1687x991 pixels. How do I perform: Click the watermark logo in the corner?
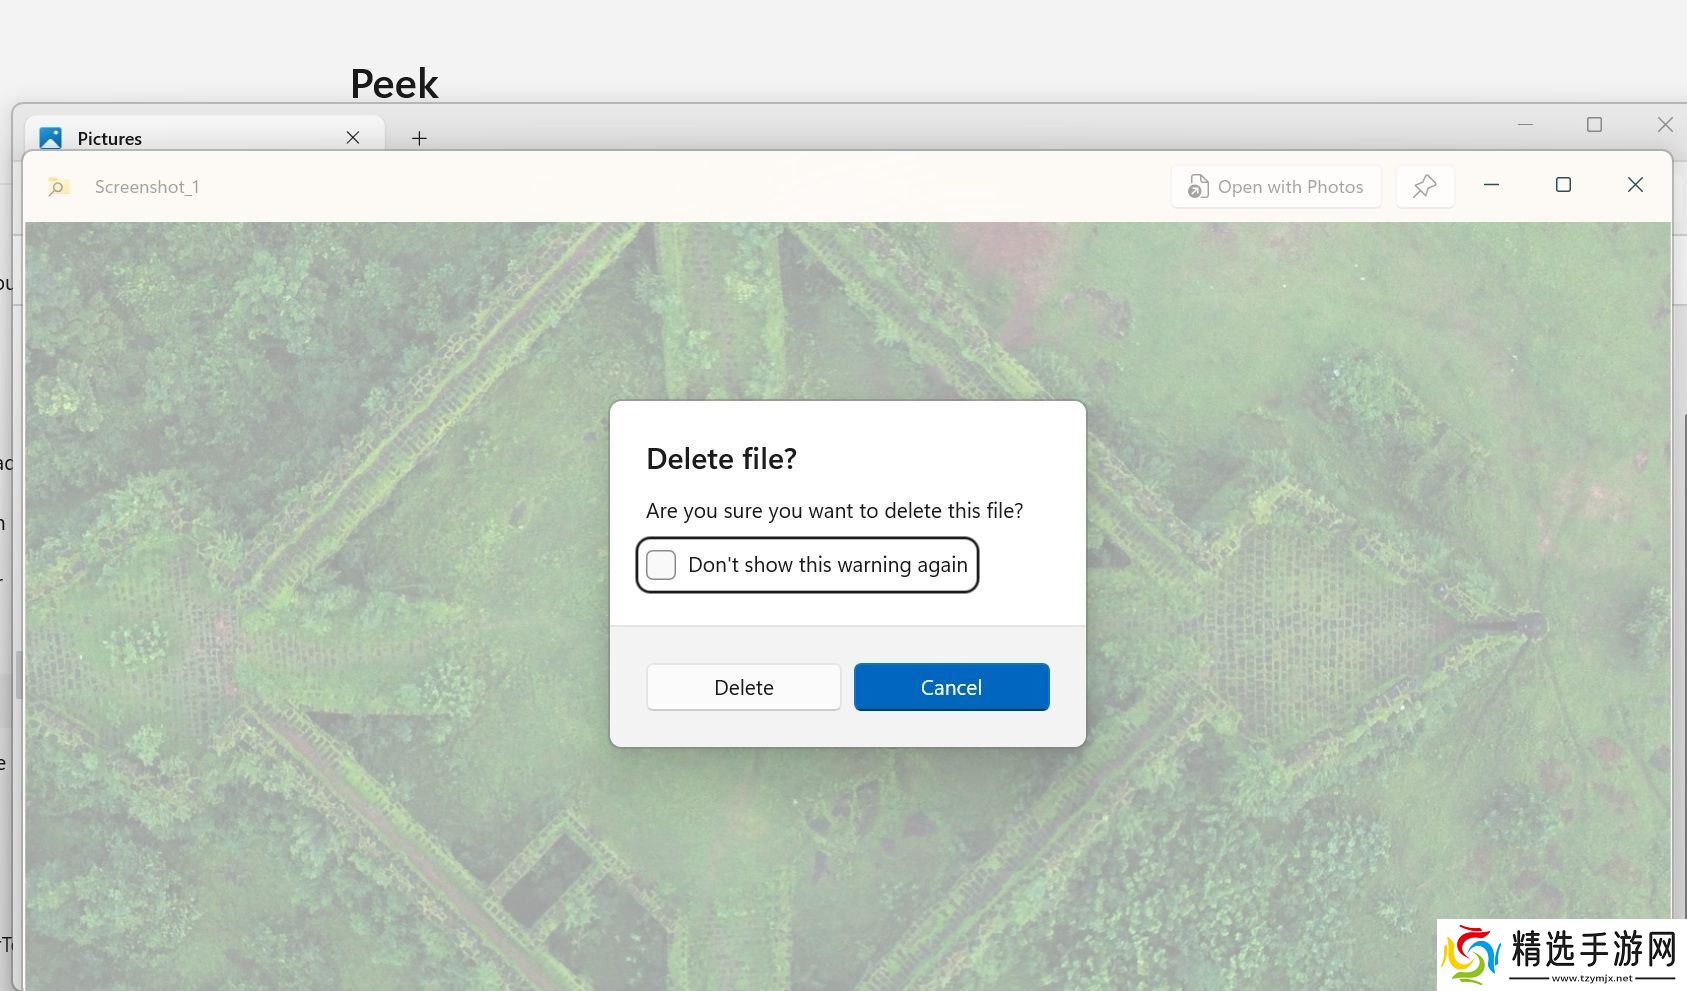(x=1562, y=956)
